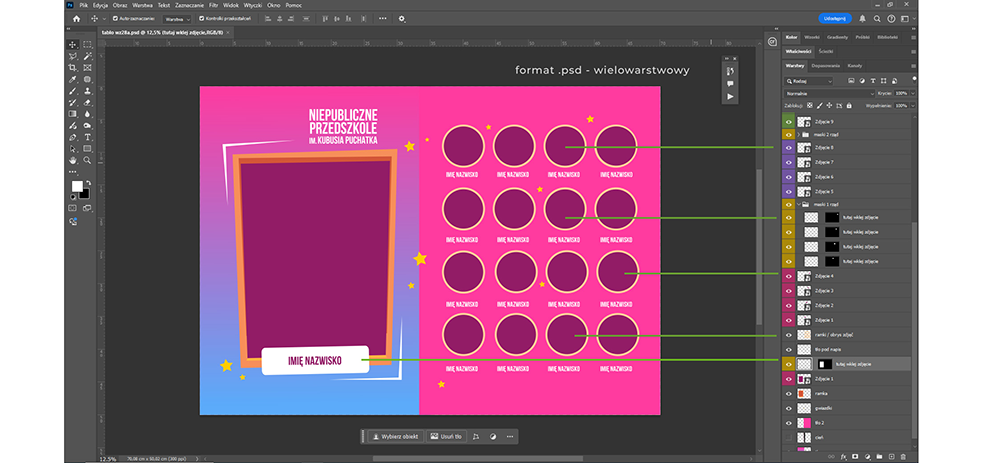This screenshot has width=1000, height=463.
Task: Create a new group using the folder icon
Action: pos(879,457)
